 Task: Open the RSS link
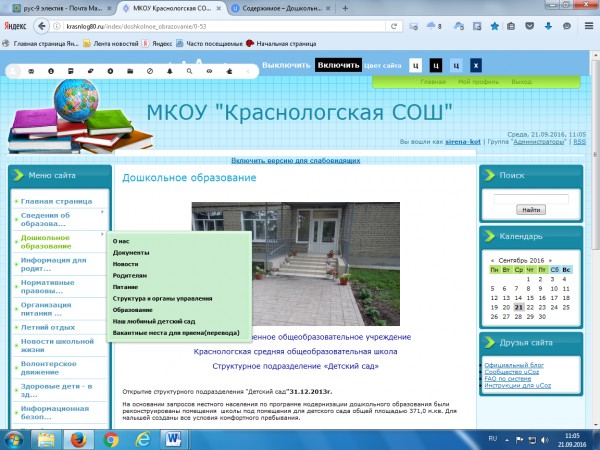579,142
